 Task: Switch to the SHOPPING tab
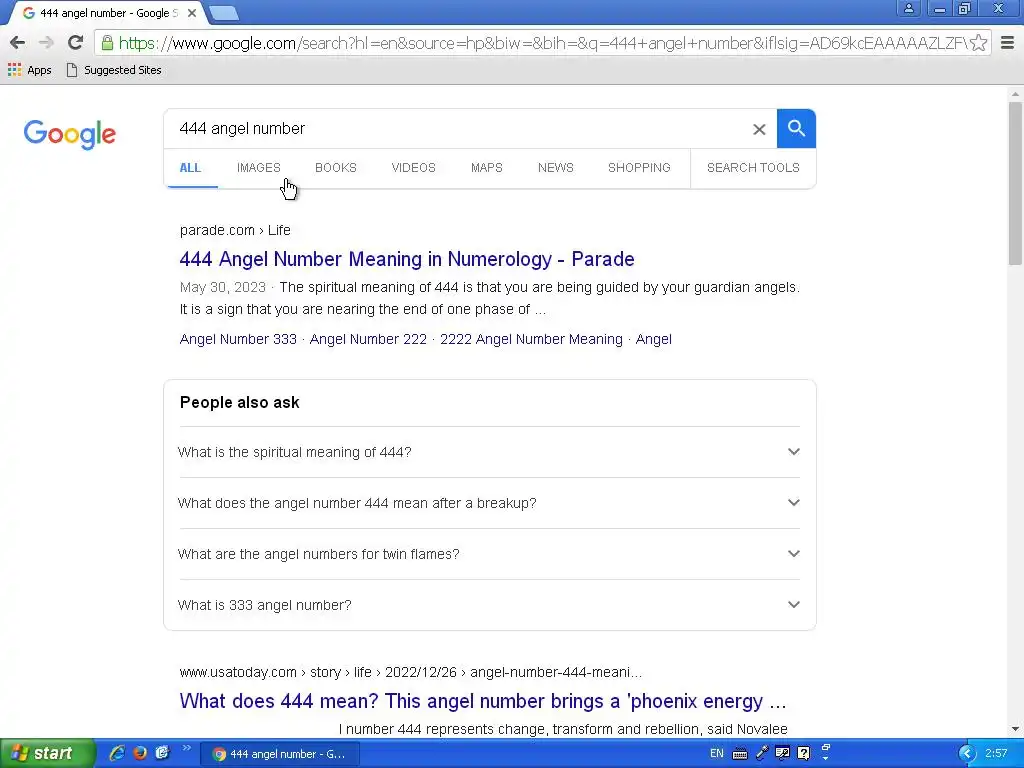pos(639,168)
